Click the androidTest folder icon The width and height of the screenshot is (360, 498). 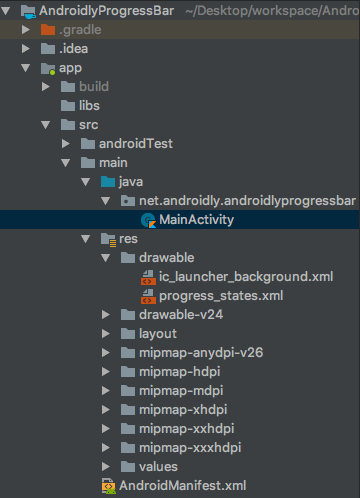pyautogui.click(x=88, y=144)
